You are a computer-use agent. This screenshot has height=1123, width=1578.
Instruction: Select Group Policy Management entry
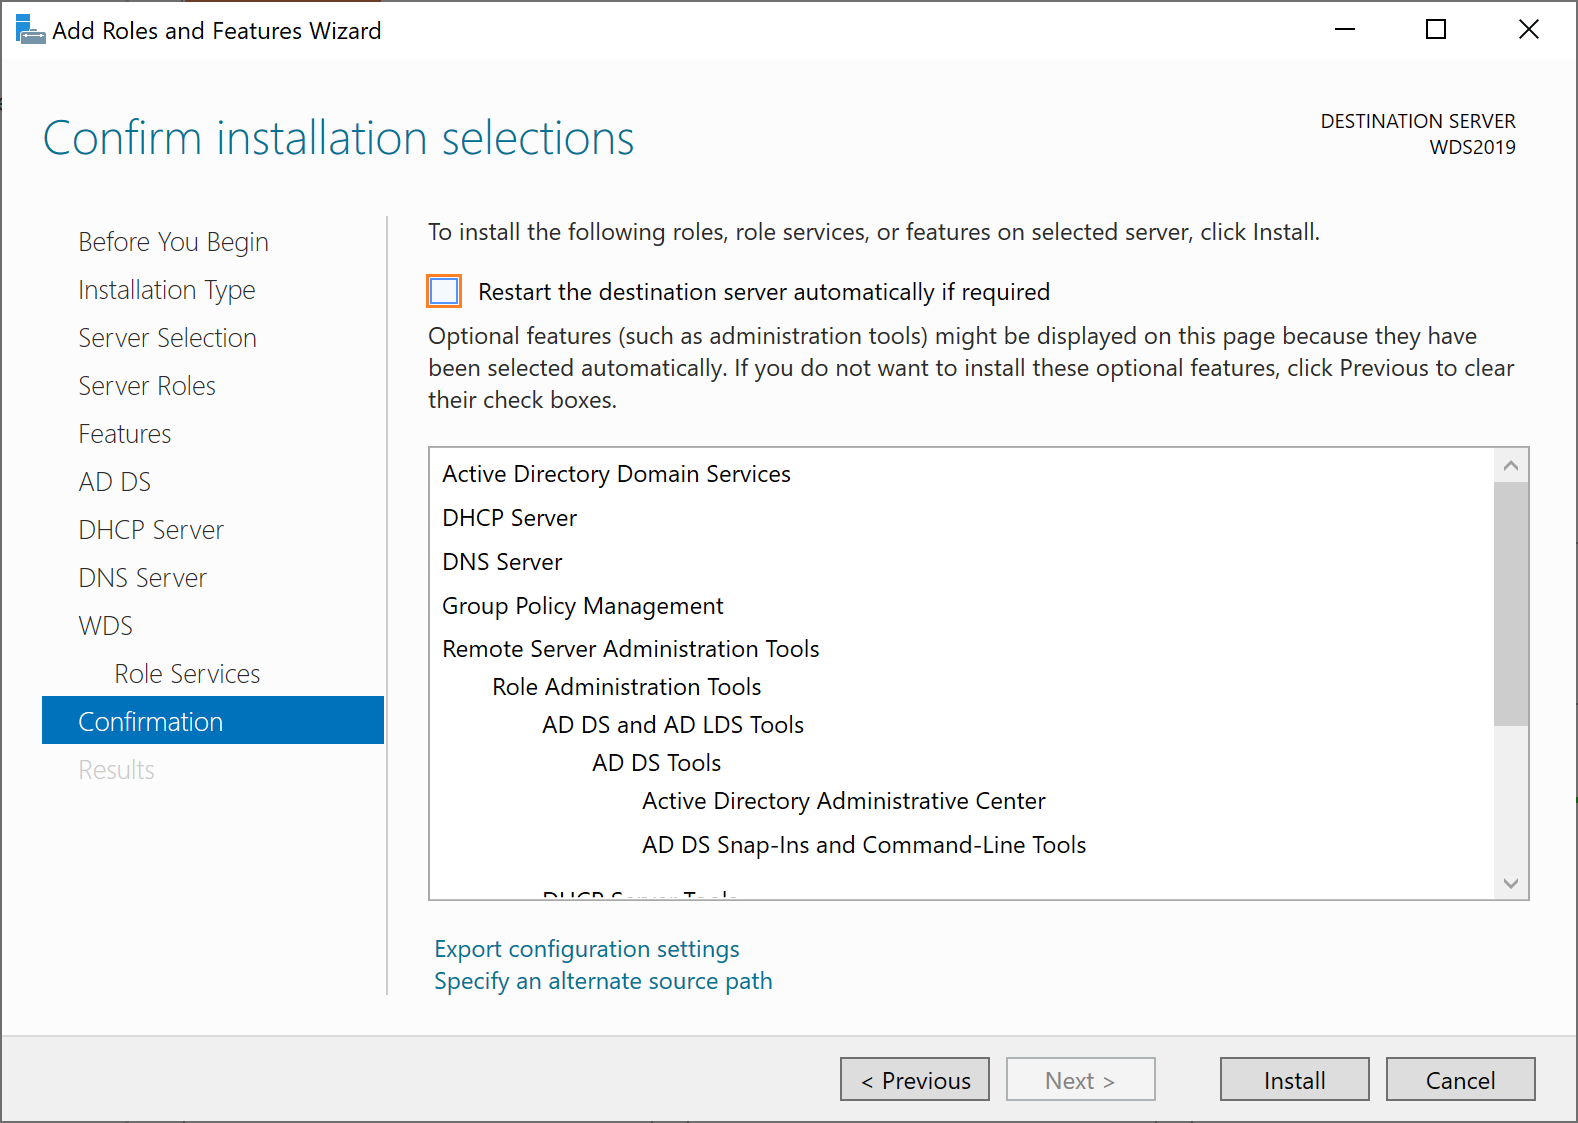(x=583, y=606)
